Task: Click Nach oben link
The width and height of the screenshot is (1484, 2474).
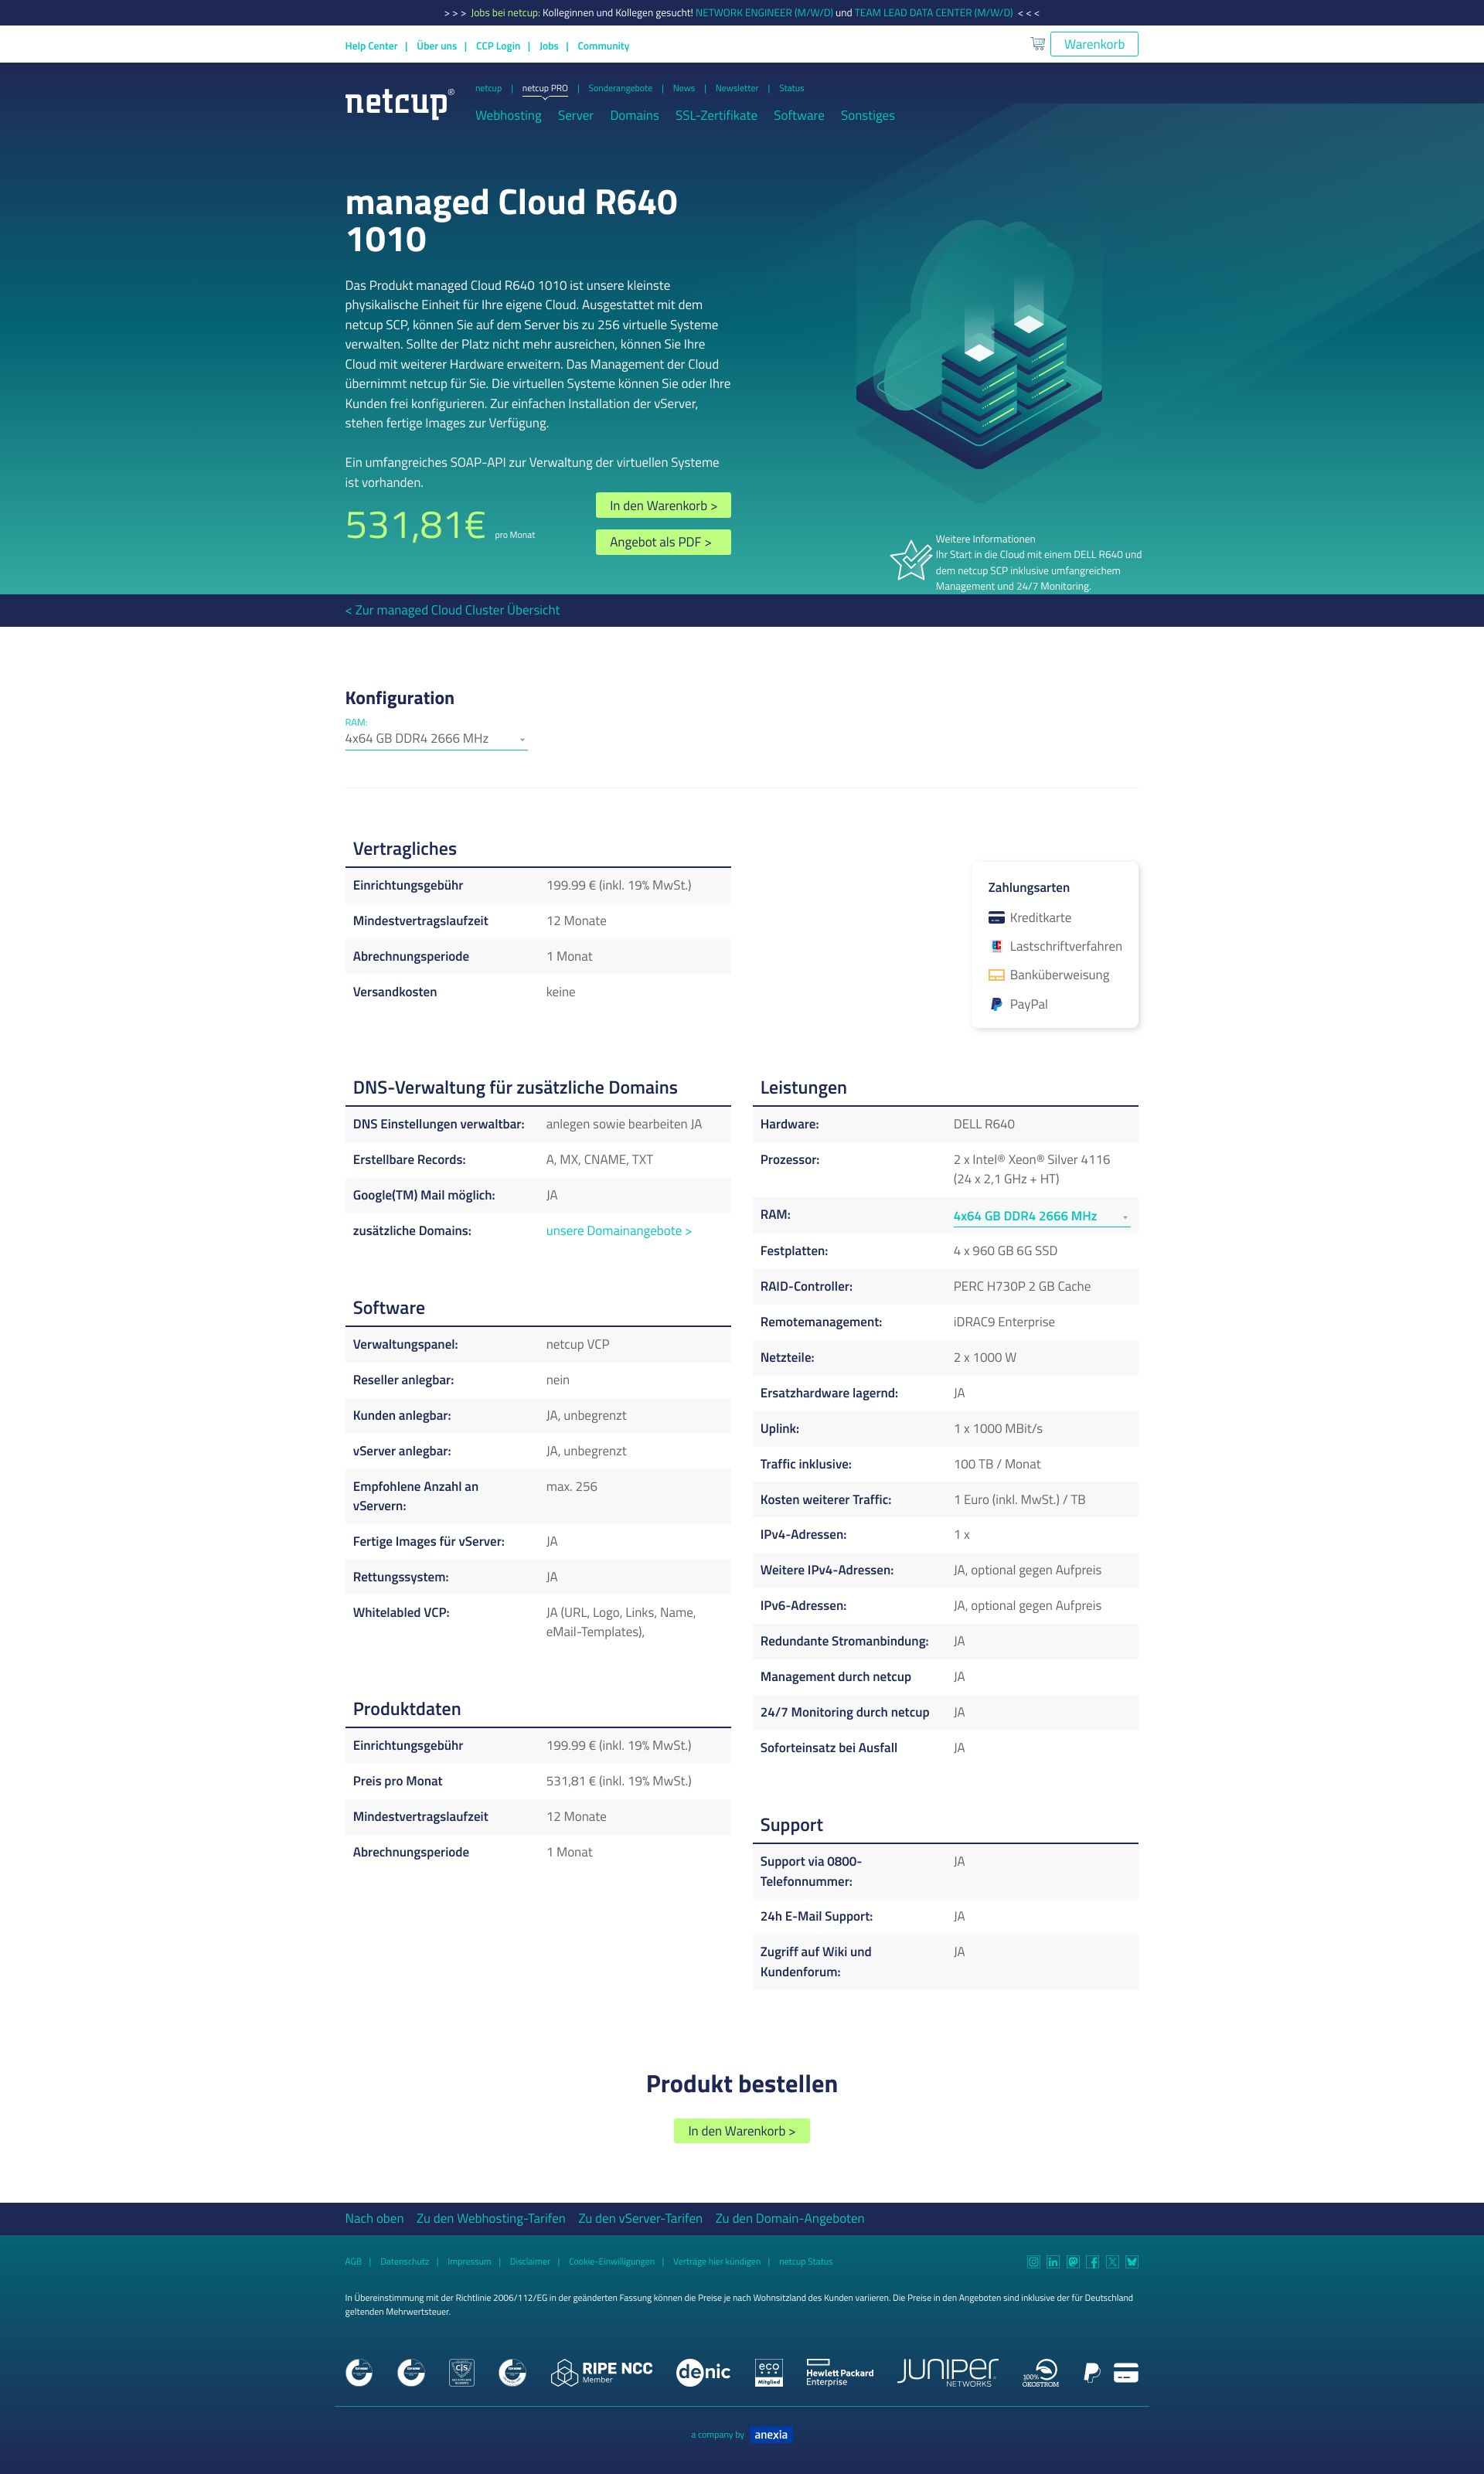Action: pyautogui.click(x=374, y=2218)
